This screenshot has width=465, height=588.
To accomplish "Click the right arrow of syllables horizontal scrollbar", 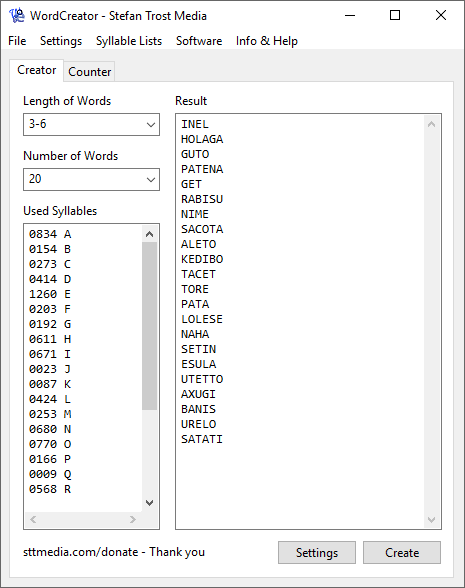I will pyautogui.click(x=132, y=519).
